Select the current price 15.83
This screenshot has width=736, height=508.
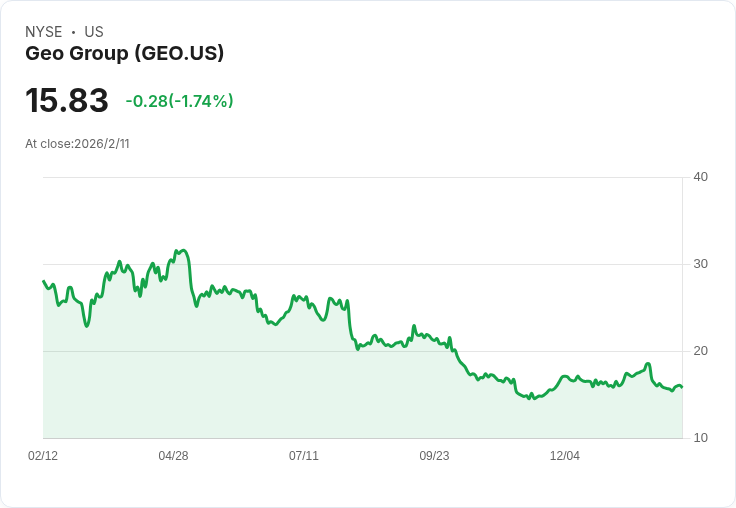click(x=67, y=101)
